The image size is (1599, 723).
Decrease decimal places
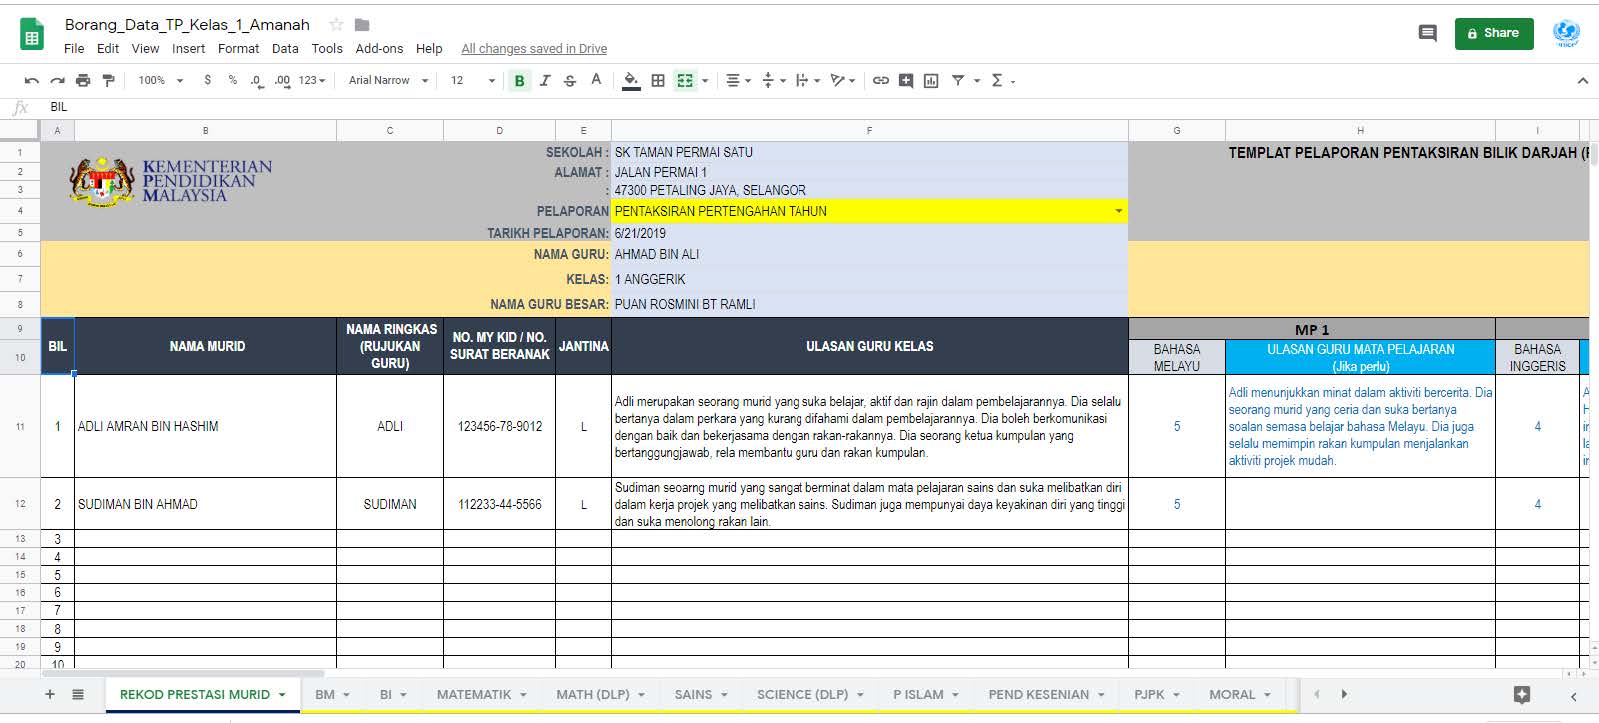[x=256, y=80]
